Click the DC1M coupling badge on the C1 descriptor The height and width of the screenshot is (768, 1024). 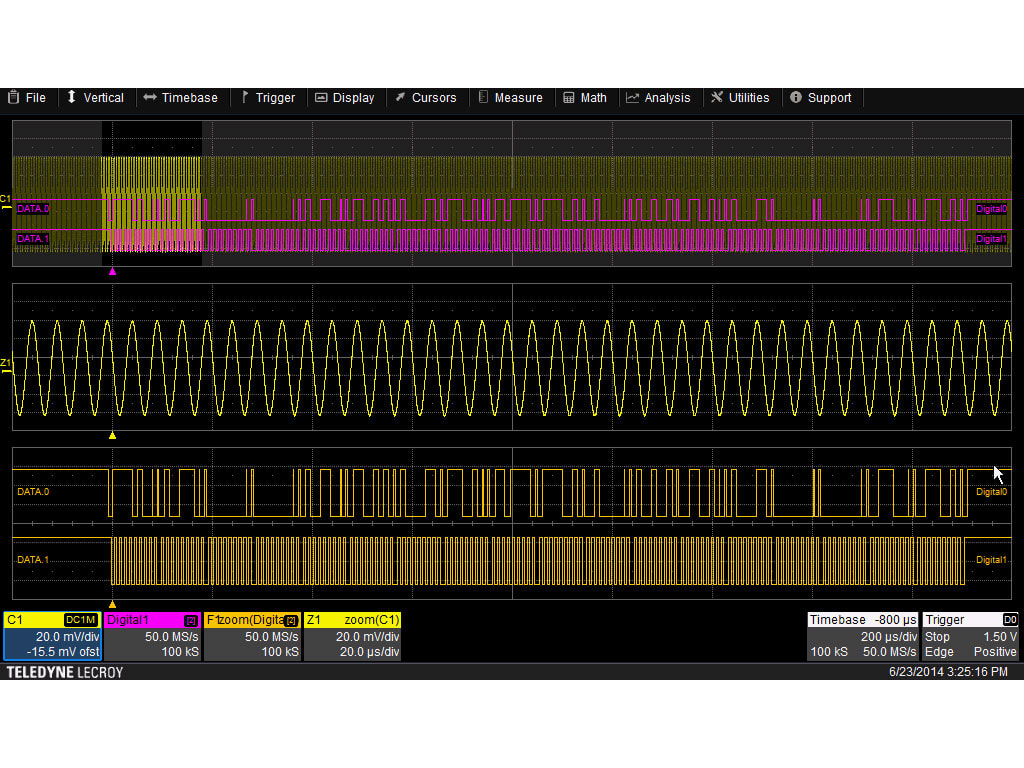[x=80, y=620]
